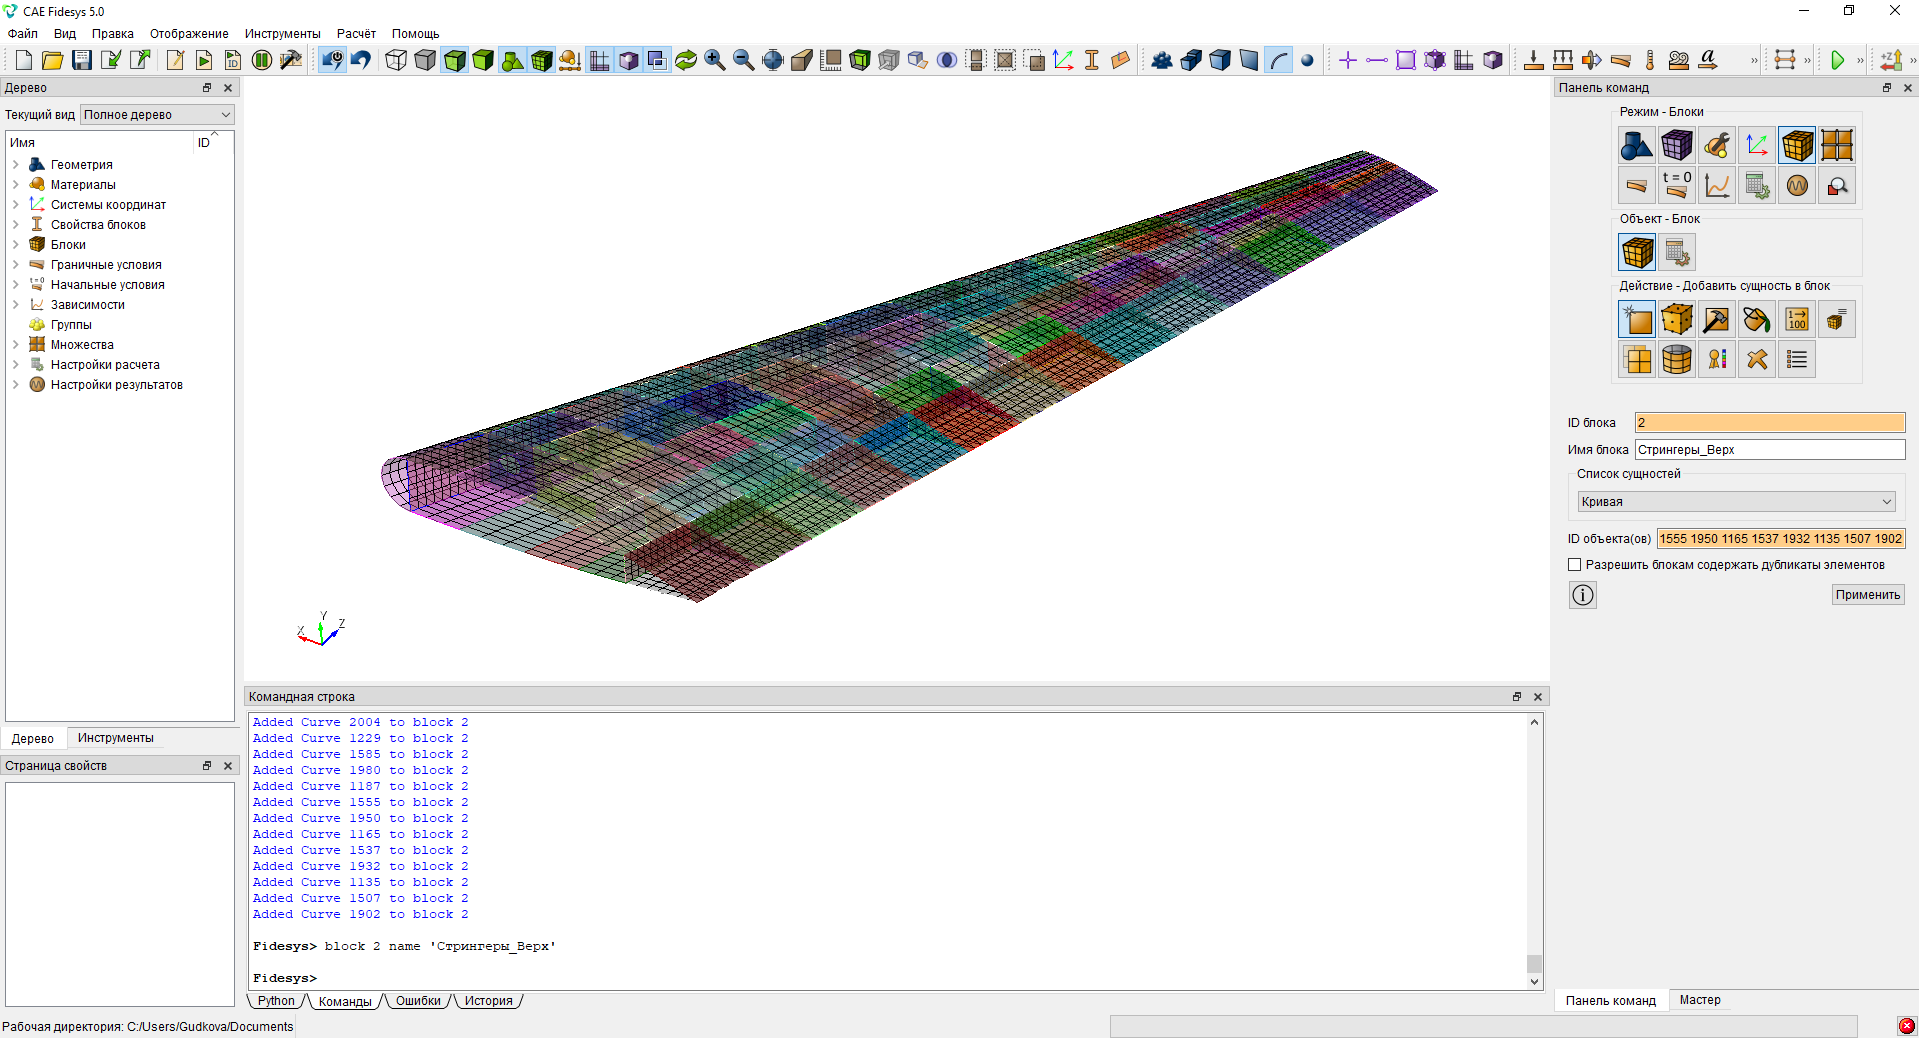Select the results wave mode icon
Viewport: 1919px width, 1038px height.
pos(1797,185)
